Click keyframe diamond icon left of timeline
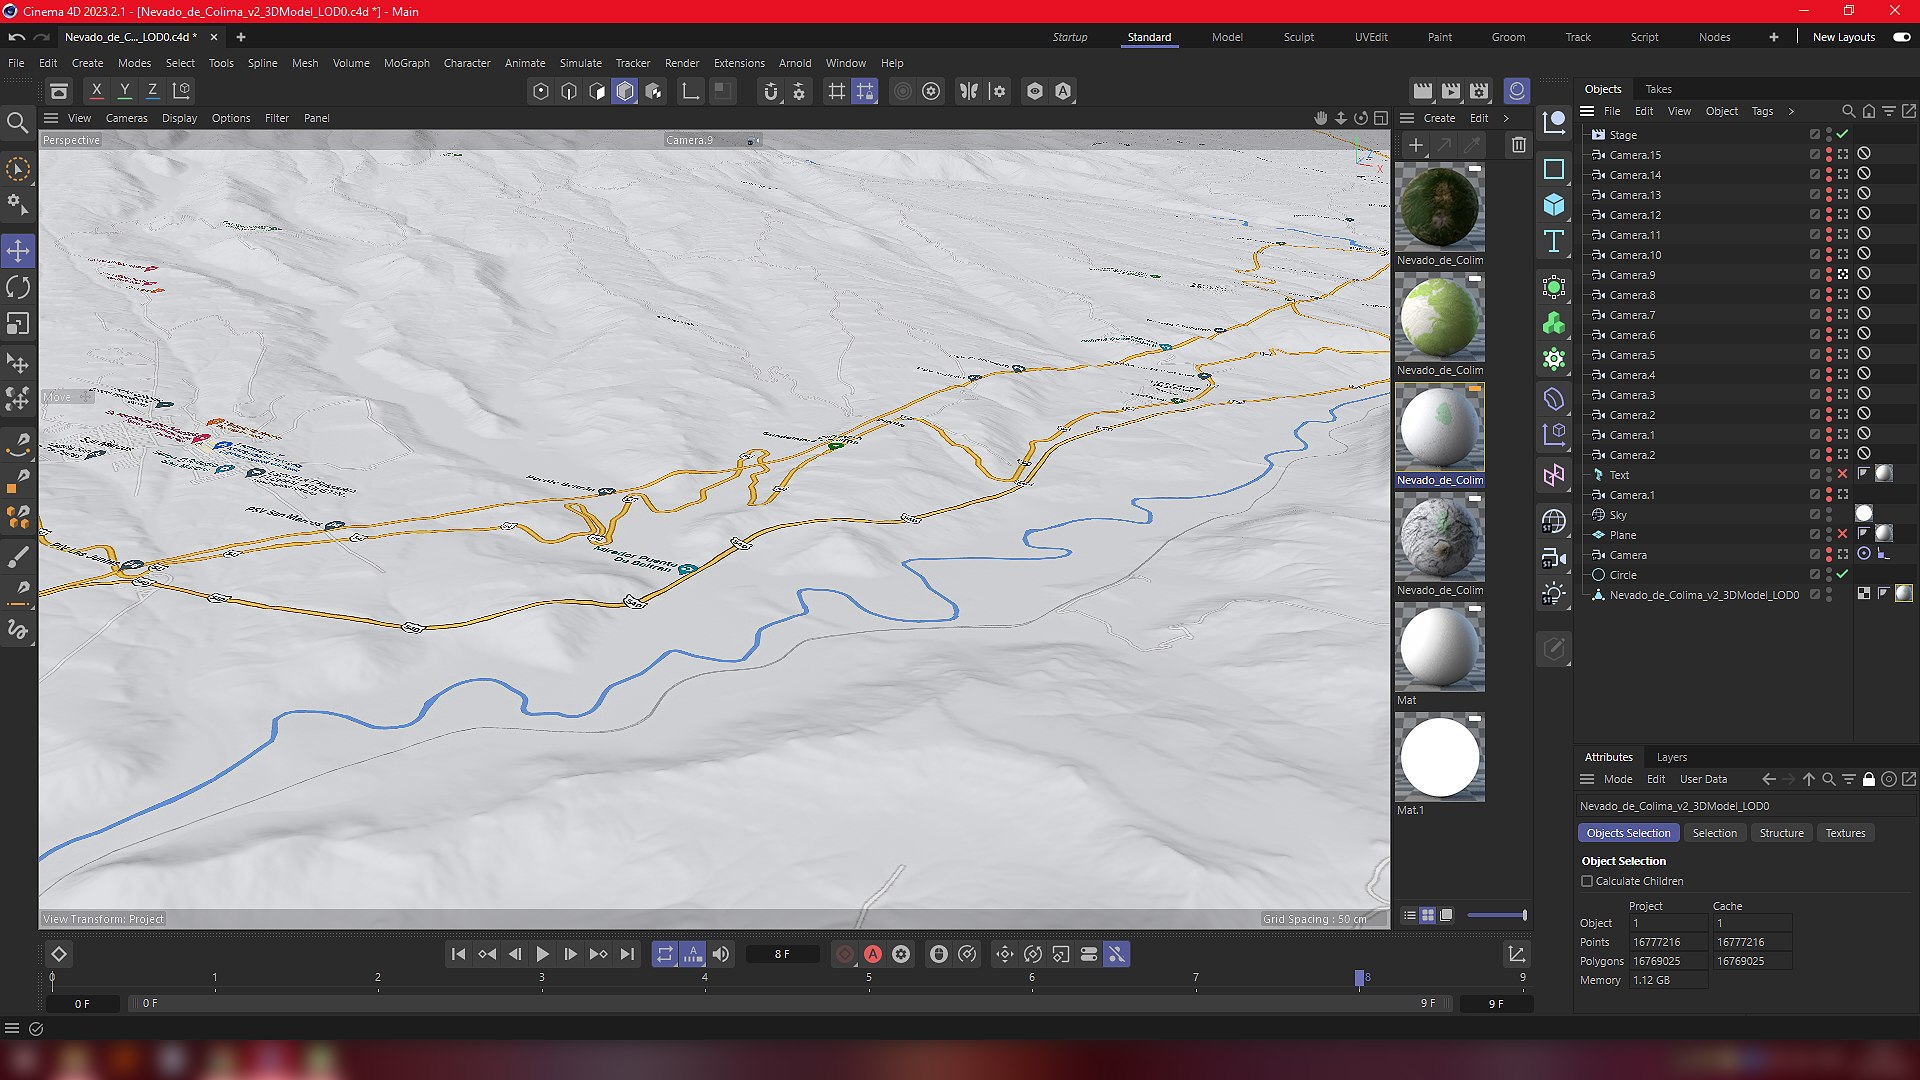Image resolution: width=1920 pixels, height=1080 pixels. tap(59, 954)
